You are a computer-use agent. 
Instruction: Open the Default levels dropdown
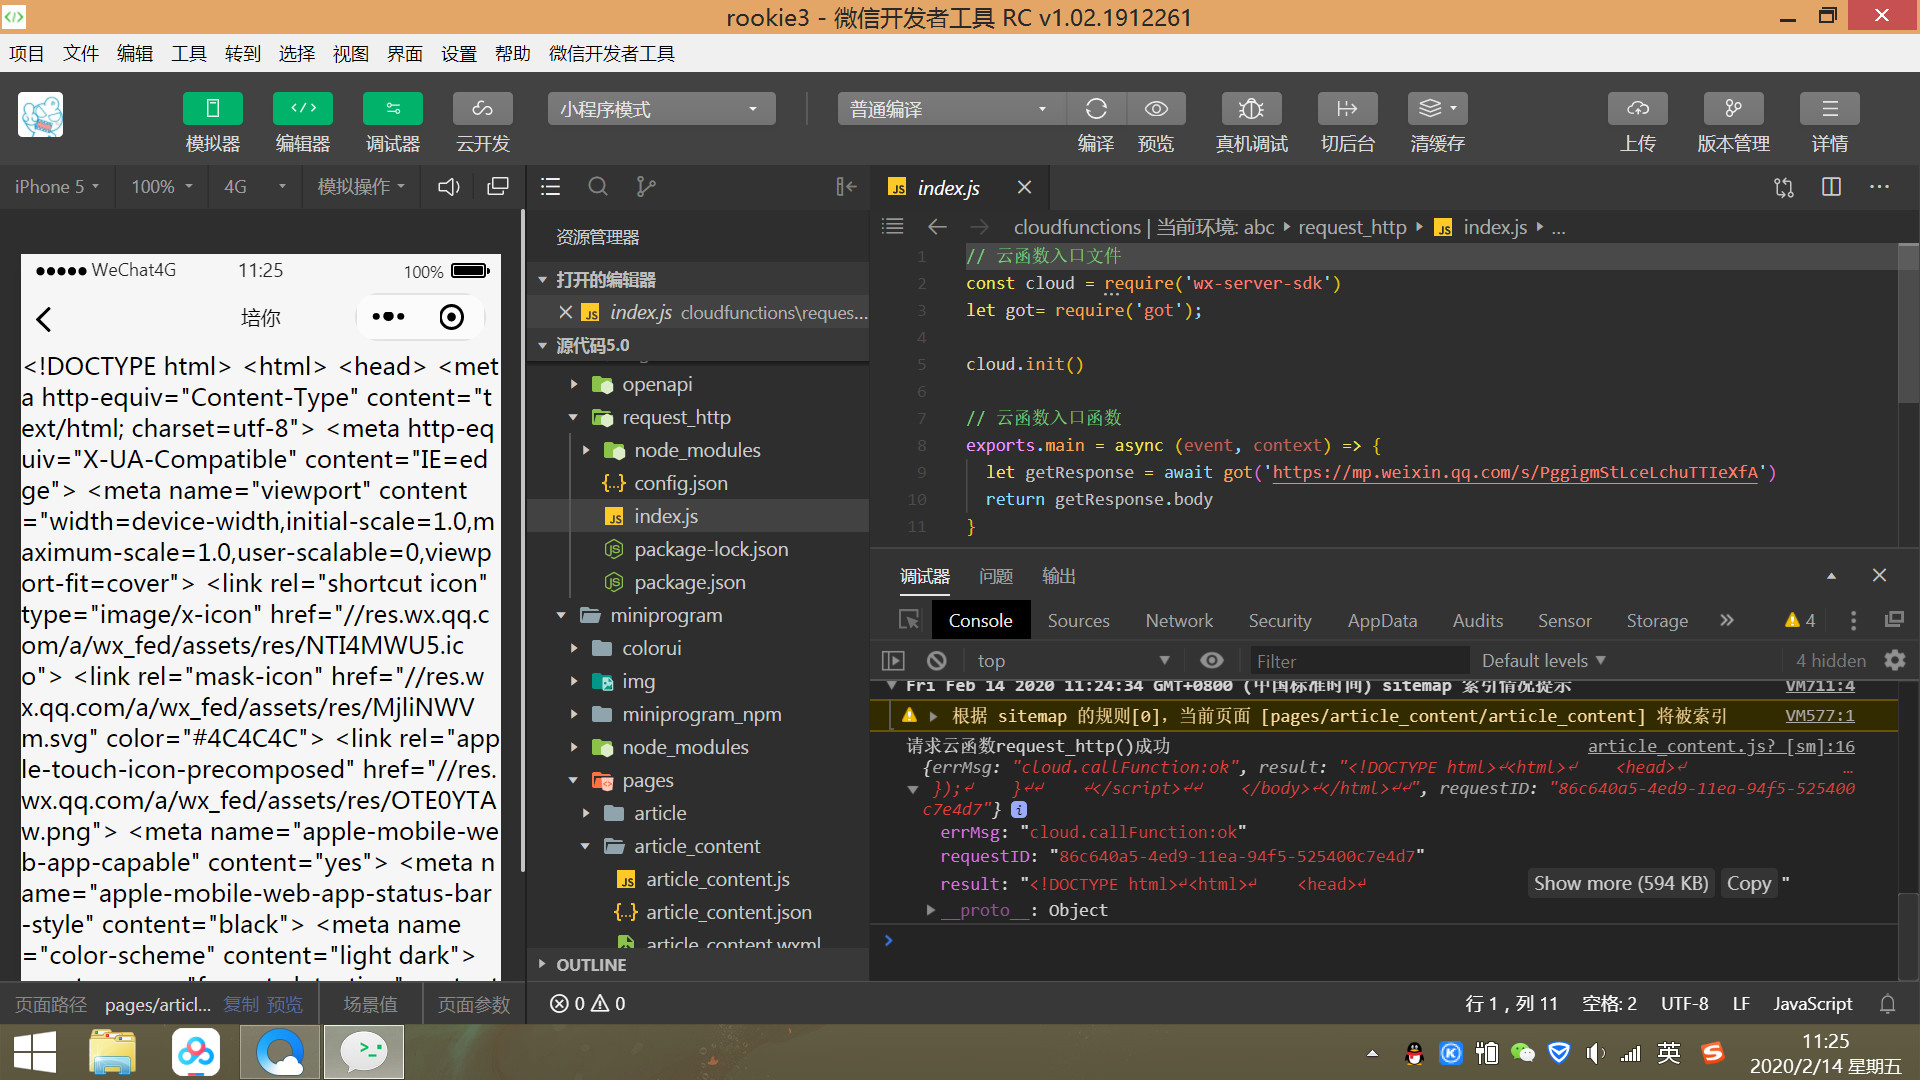coord(1544,661)
